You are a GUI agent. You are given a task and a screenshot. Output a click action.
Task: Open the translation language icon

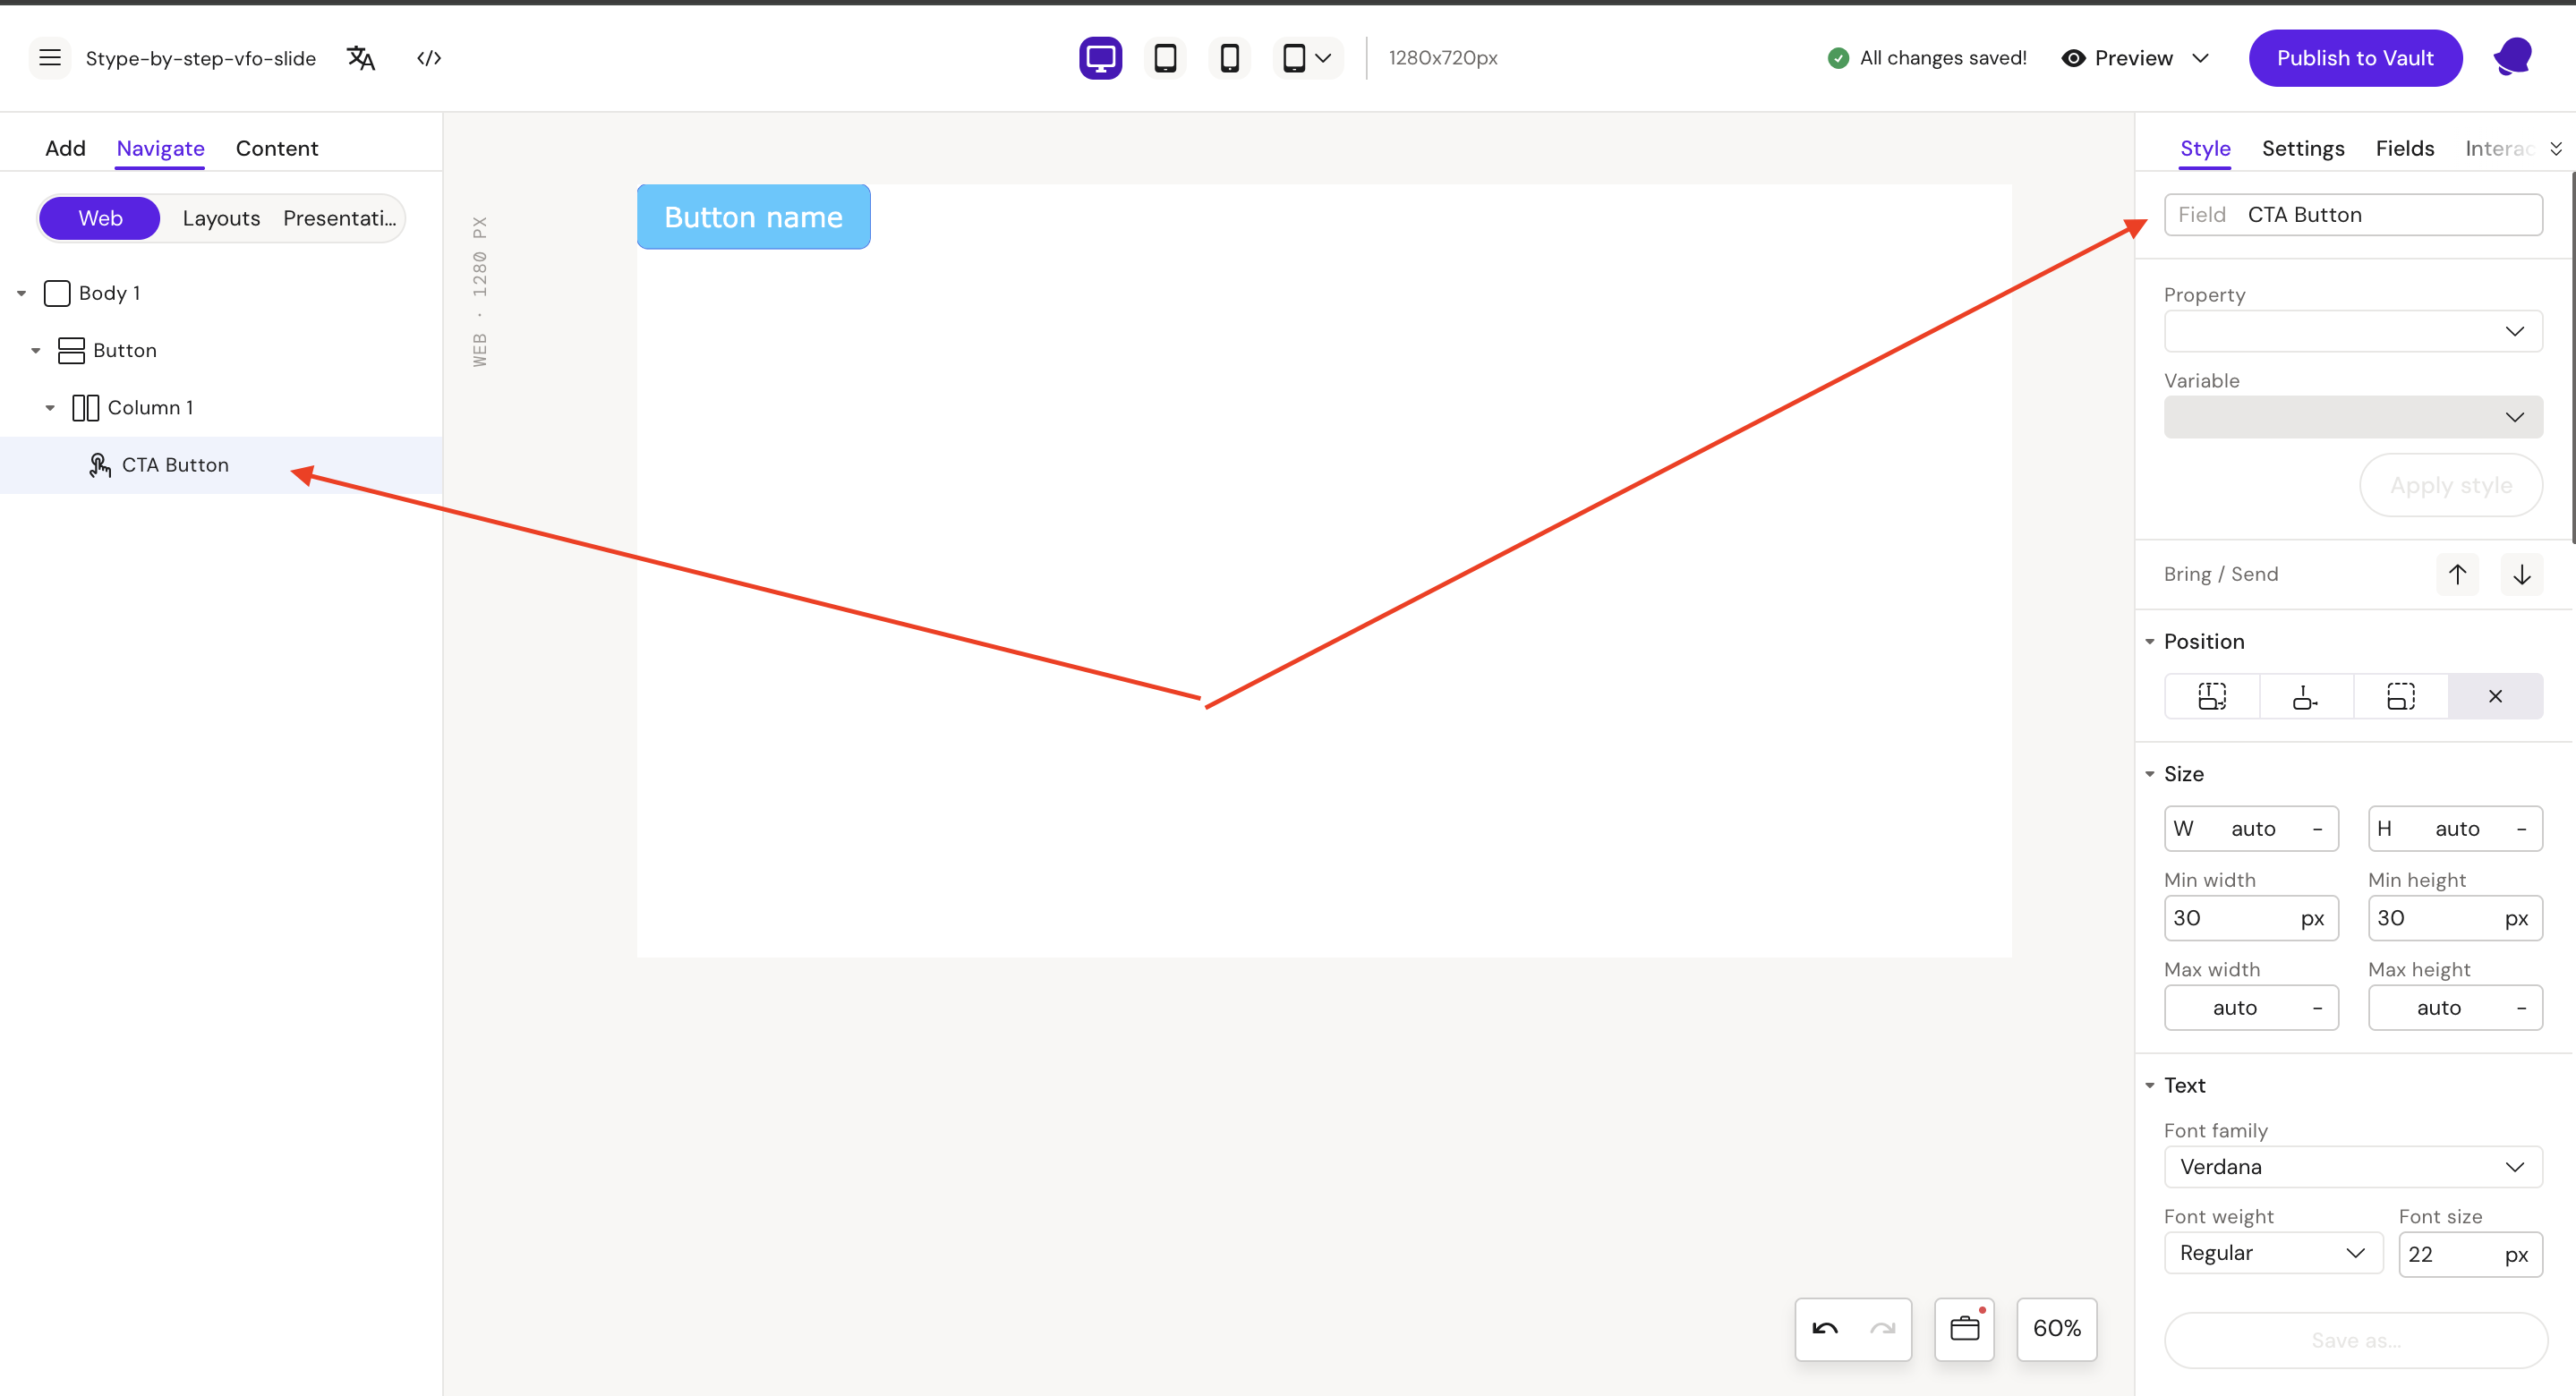point(361,58)
